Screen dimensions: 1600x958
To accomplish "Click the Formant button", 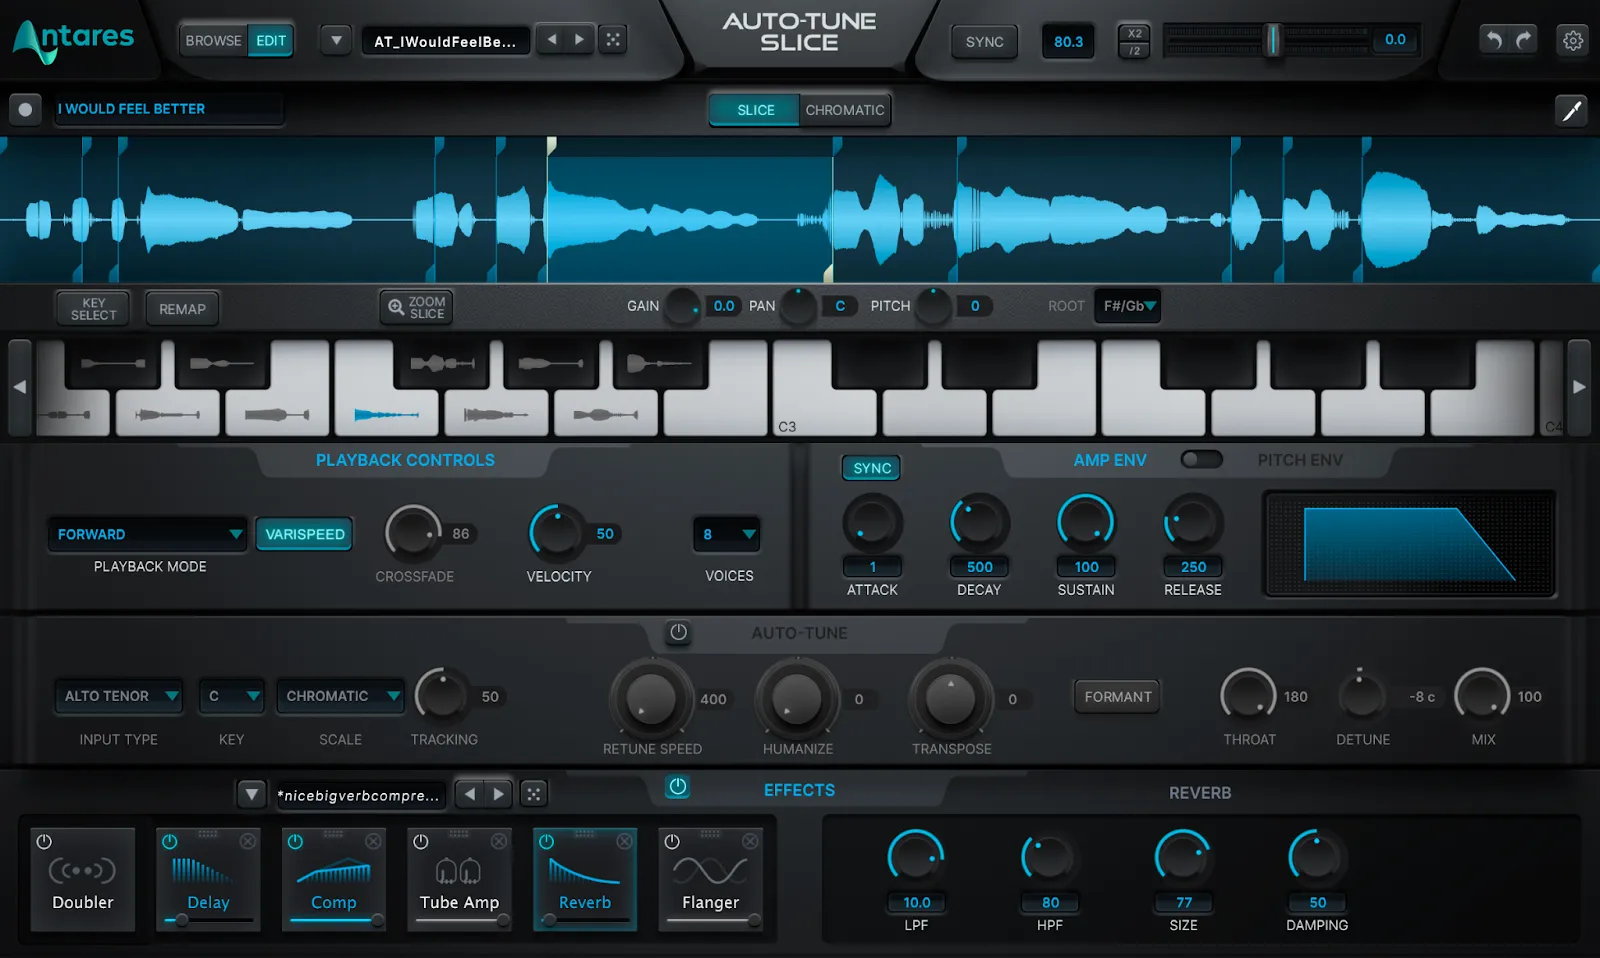I will tap(1116, 696).
